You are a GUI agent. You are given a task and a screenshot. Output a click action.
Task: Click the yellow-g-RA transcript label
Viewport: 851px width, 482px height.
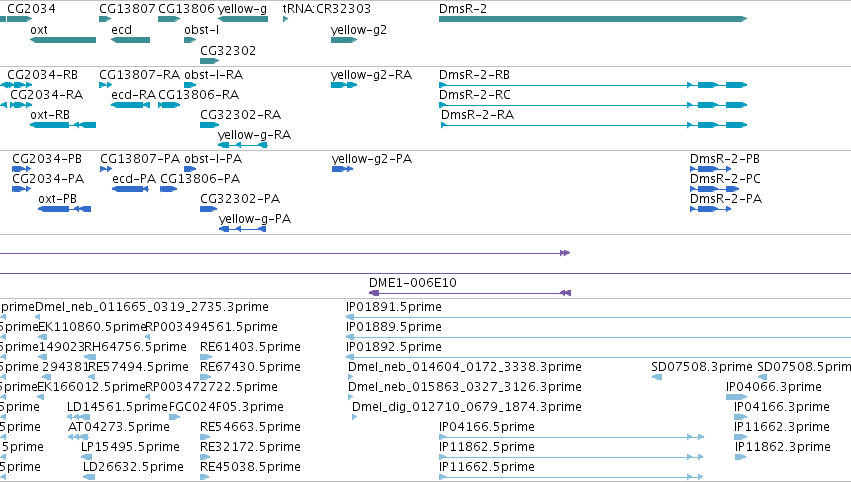pyautogui.click(x=254, y=135)
